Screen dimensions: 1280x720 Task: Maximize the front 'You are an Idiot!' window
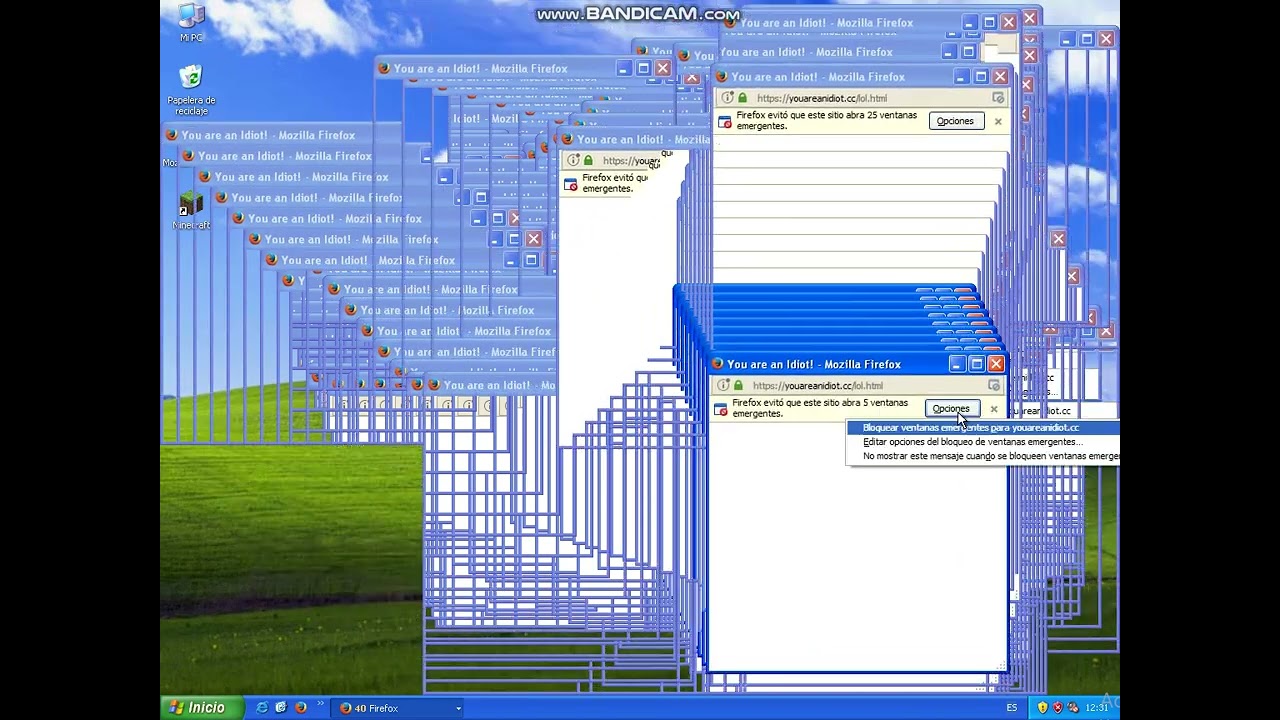point(977,364)
